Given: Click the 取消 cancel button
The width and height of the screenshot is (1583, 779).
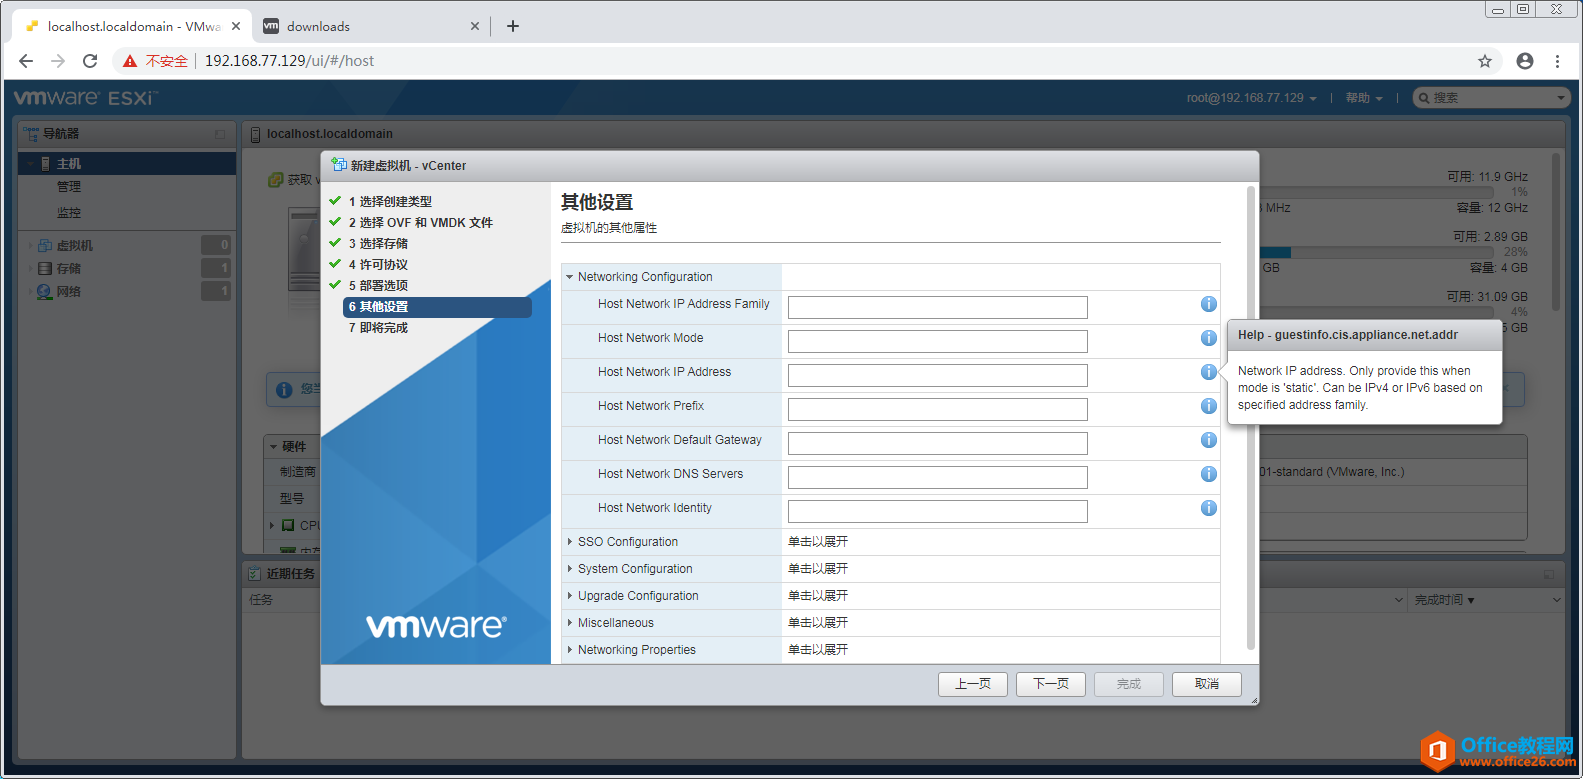Looking at the screenshot, I should pyautogui.click(x=1207, y=684).
